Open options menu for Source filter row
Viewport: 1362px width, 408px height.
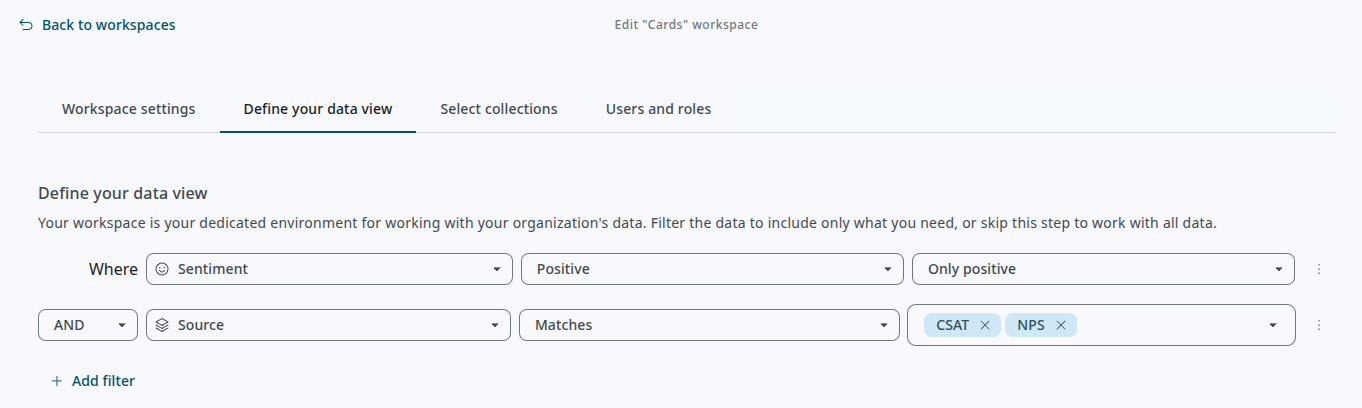coord(1318,325)
